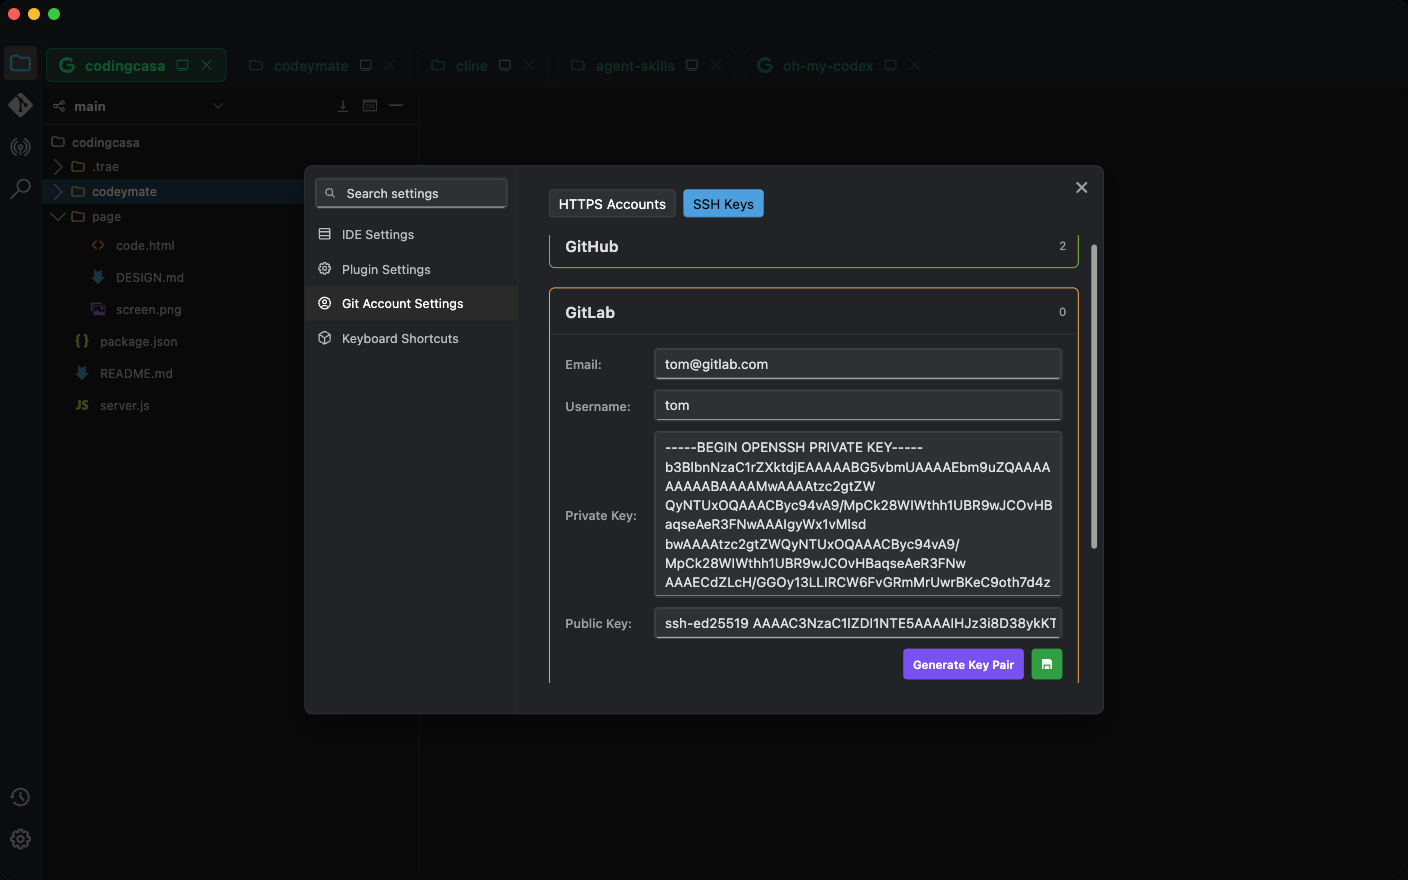The height and width of the screenshot is (880, 1408).
Task: Click the settings dialog vertical scrollbar
Action: tap(1094, 396)
